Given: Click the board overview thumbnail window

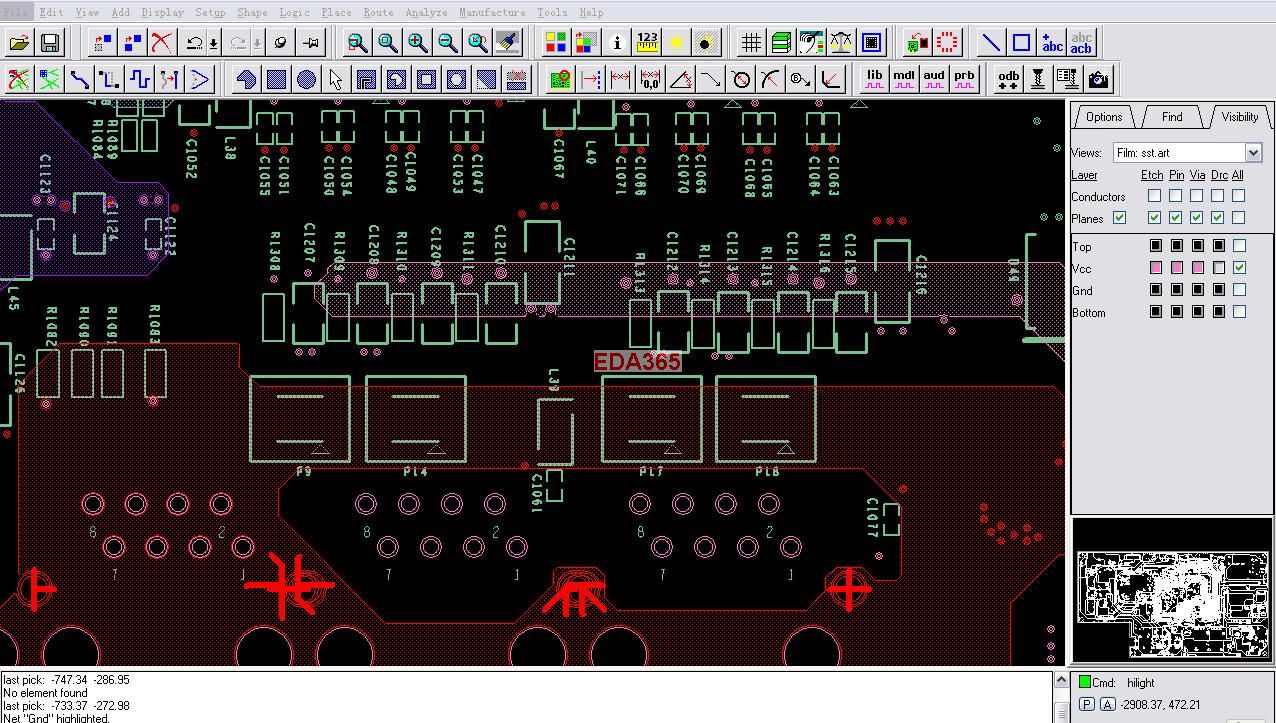Looking at the screenshot, I should [x=1170, y=590].
